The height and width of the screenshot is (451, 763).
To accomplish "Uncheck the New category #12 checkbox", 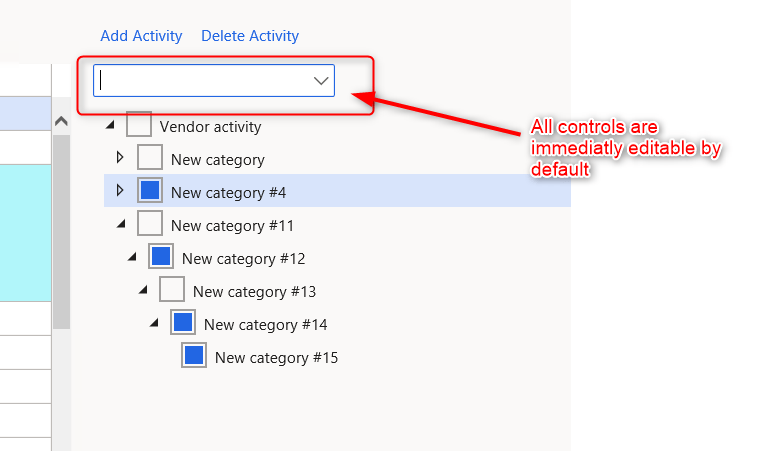I will coord(161,257).
